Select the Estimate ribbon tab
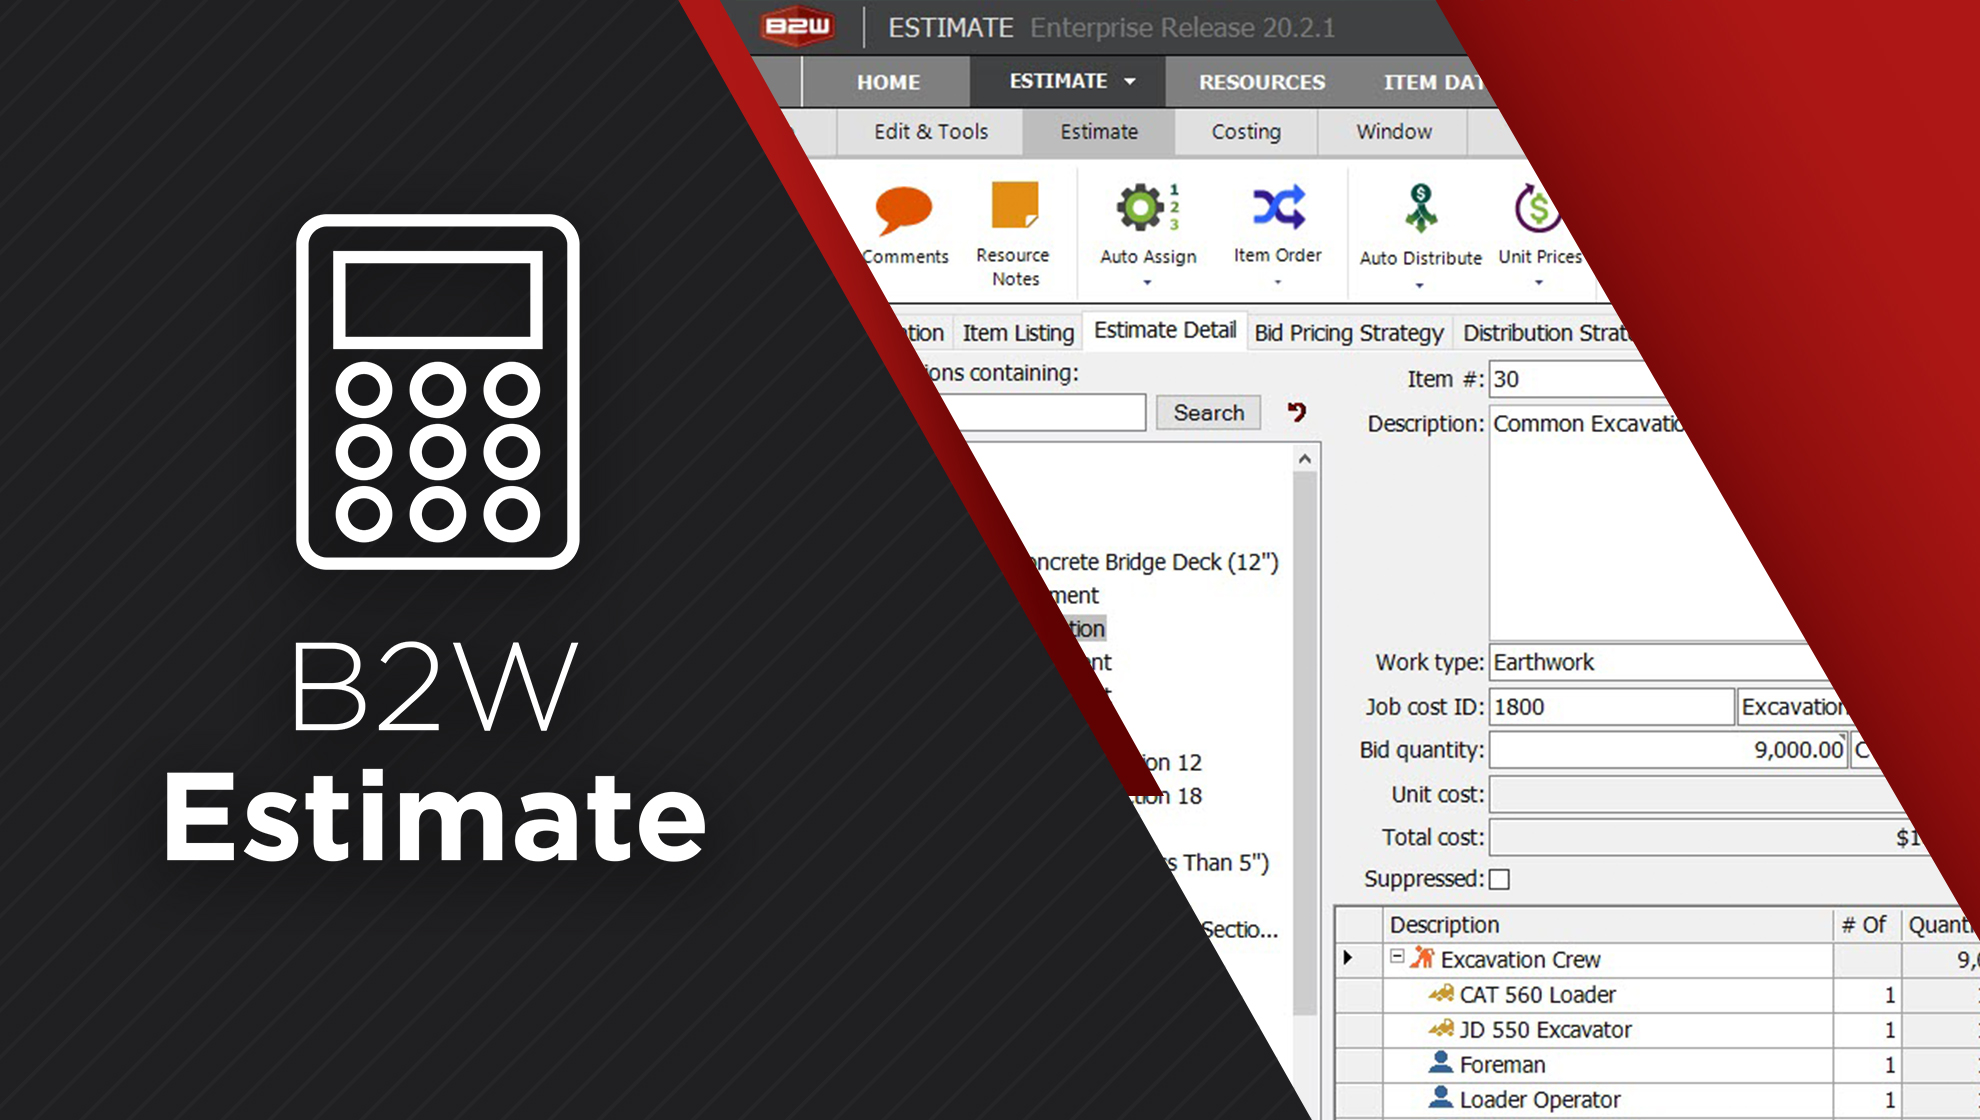The image size is (1980, 1120). 1099,132
